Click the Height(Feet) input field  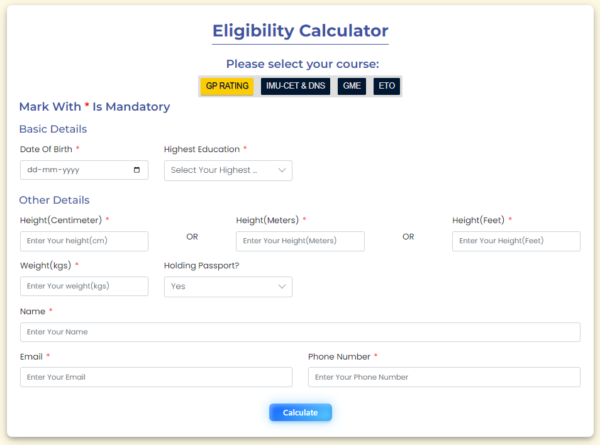point(516,241)
